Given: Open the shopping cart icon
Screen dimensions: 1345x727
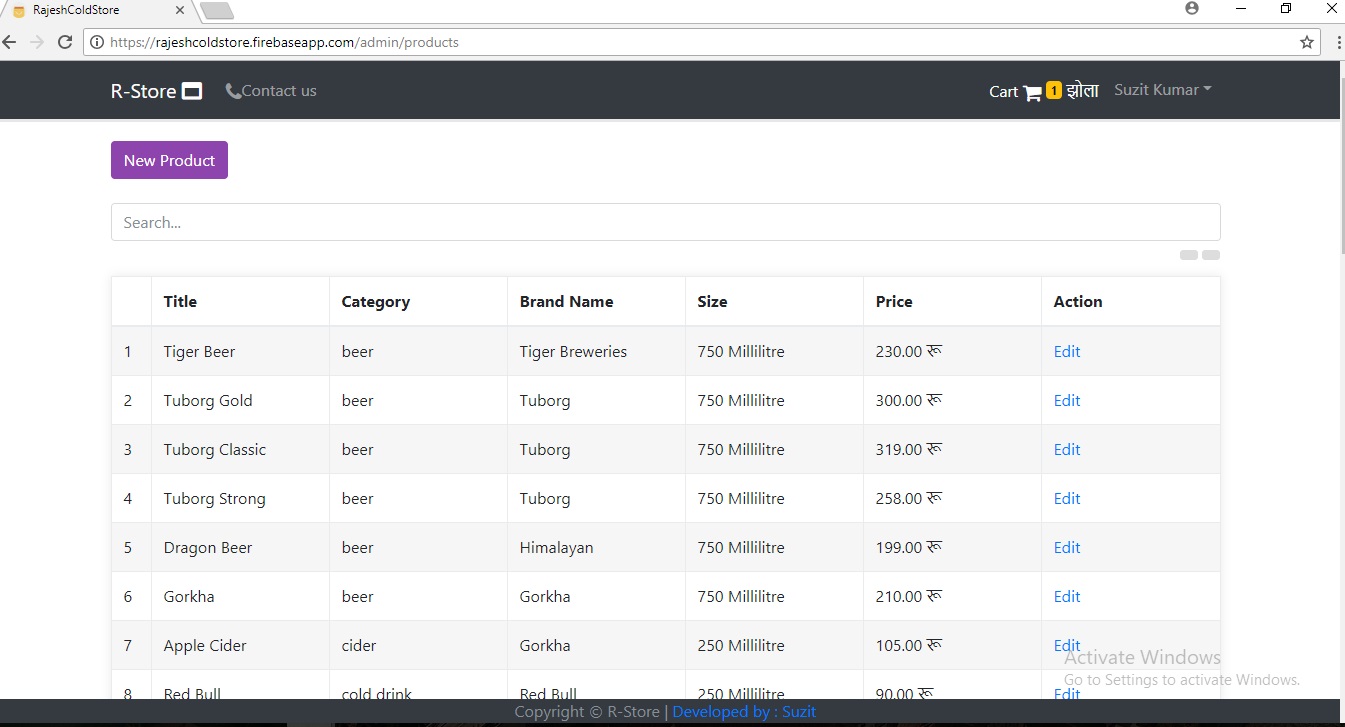Looking at the screenshot, I should coord(1032,92).
